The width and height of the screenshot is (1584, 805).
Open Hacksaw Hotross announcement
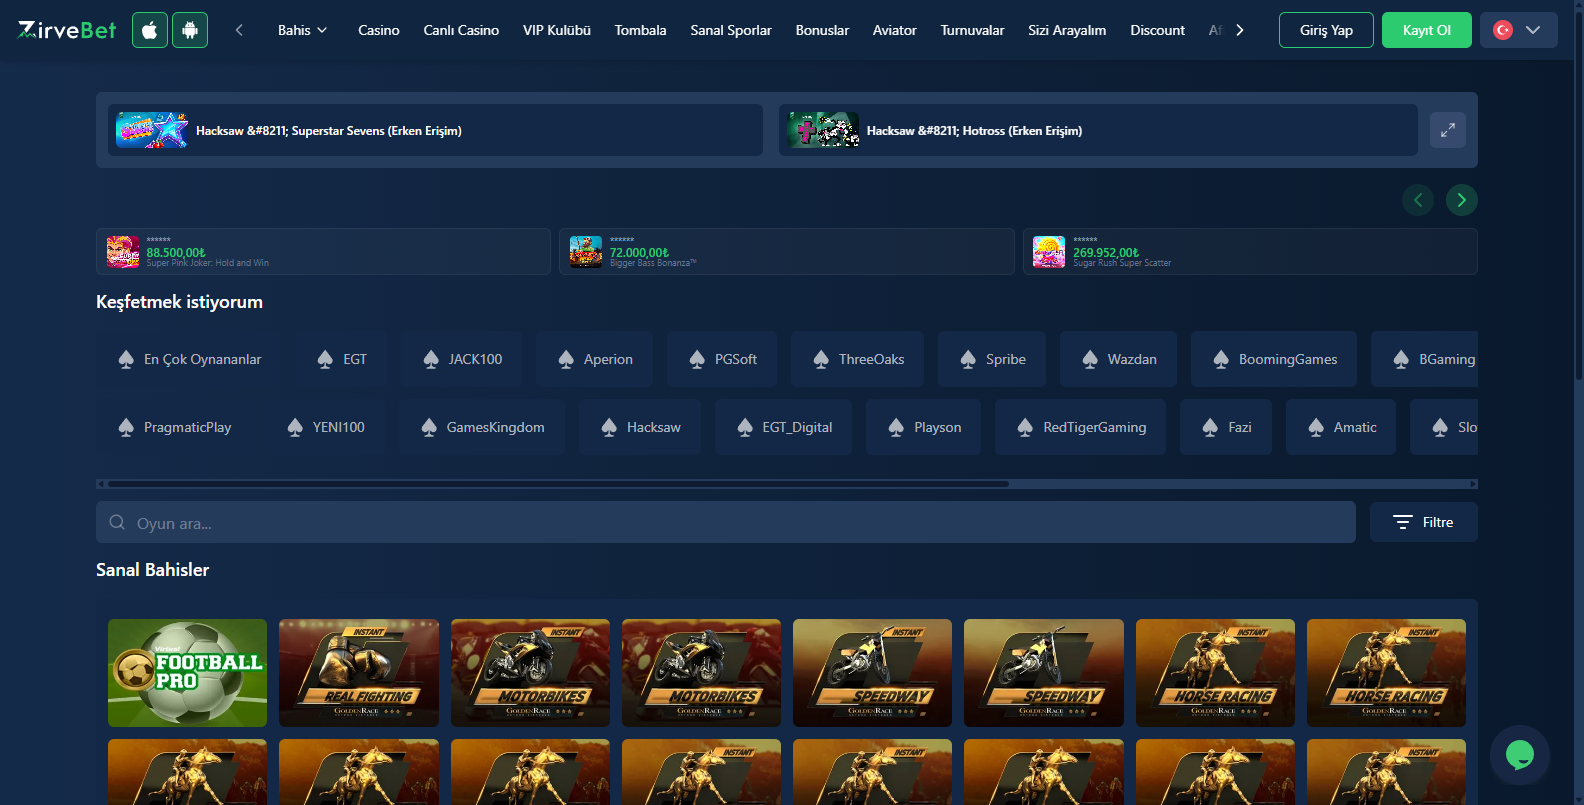(1098, 130)
